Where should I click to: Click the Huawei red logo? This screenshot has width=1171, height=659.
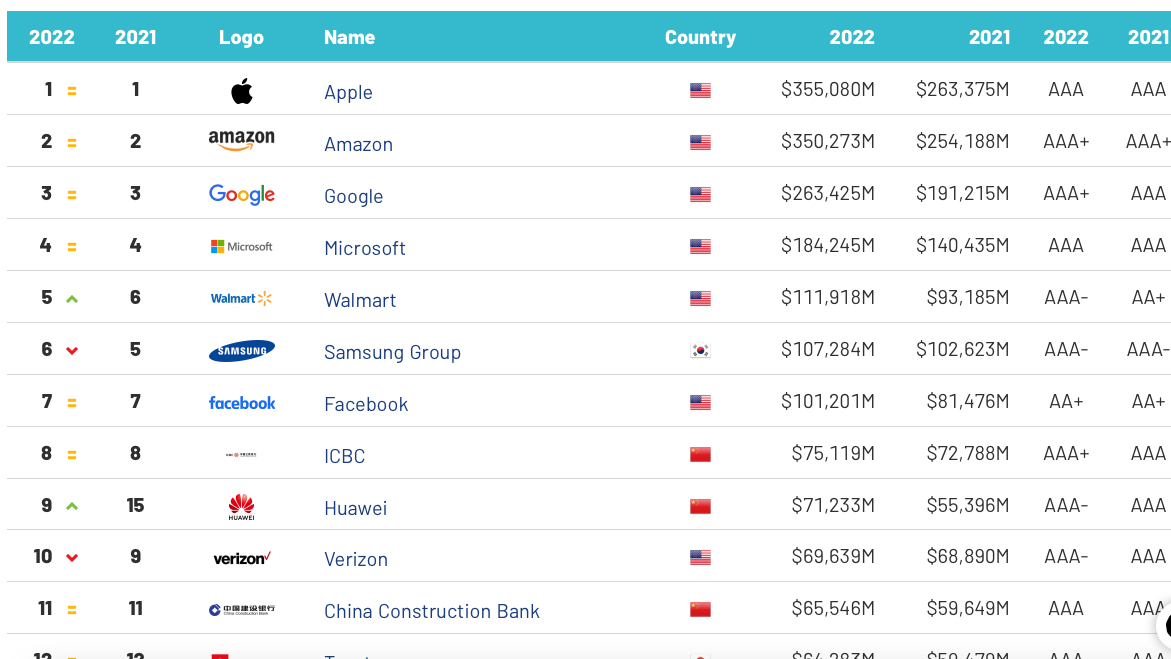pyautogui.click(x=241, y=506)
